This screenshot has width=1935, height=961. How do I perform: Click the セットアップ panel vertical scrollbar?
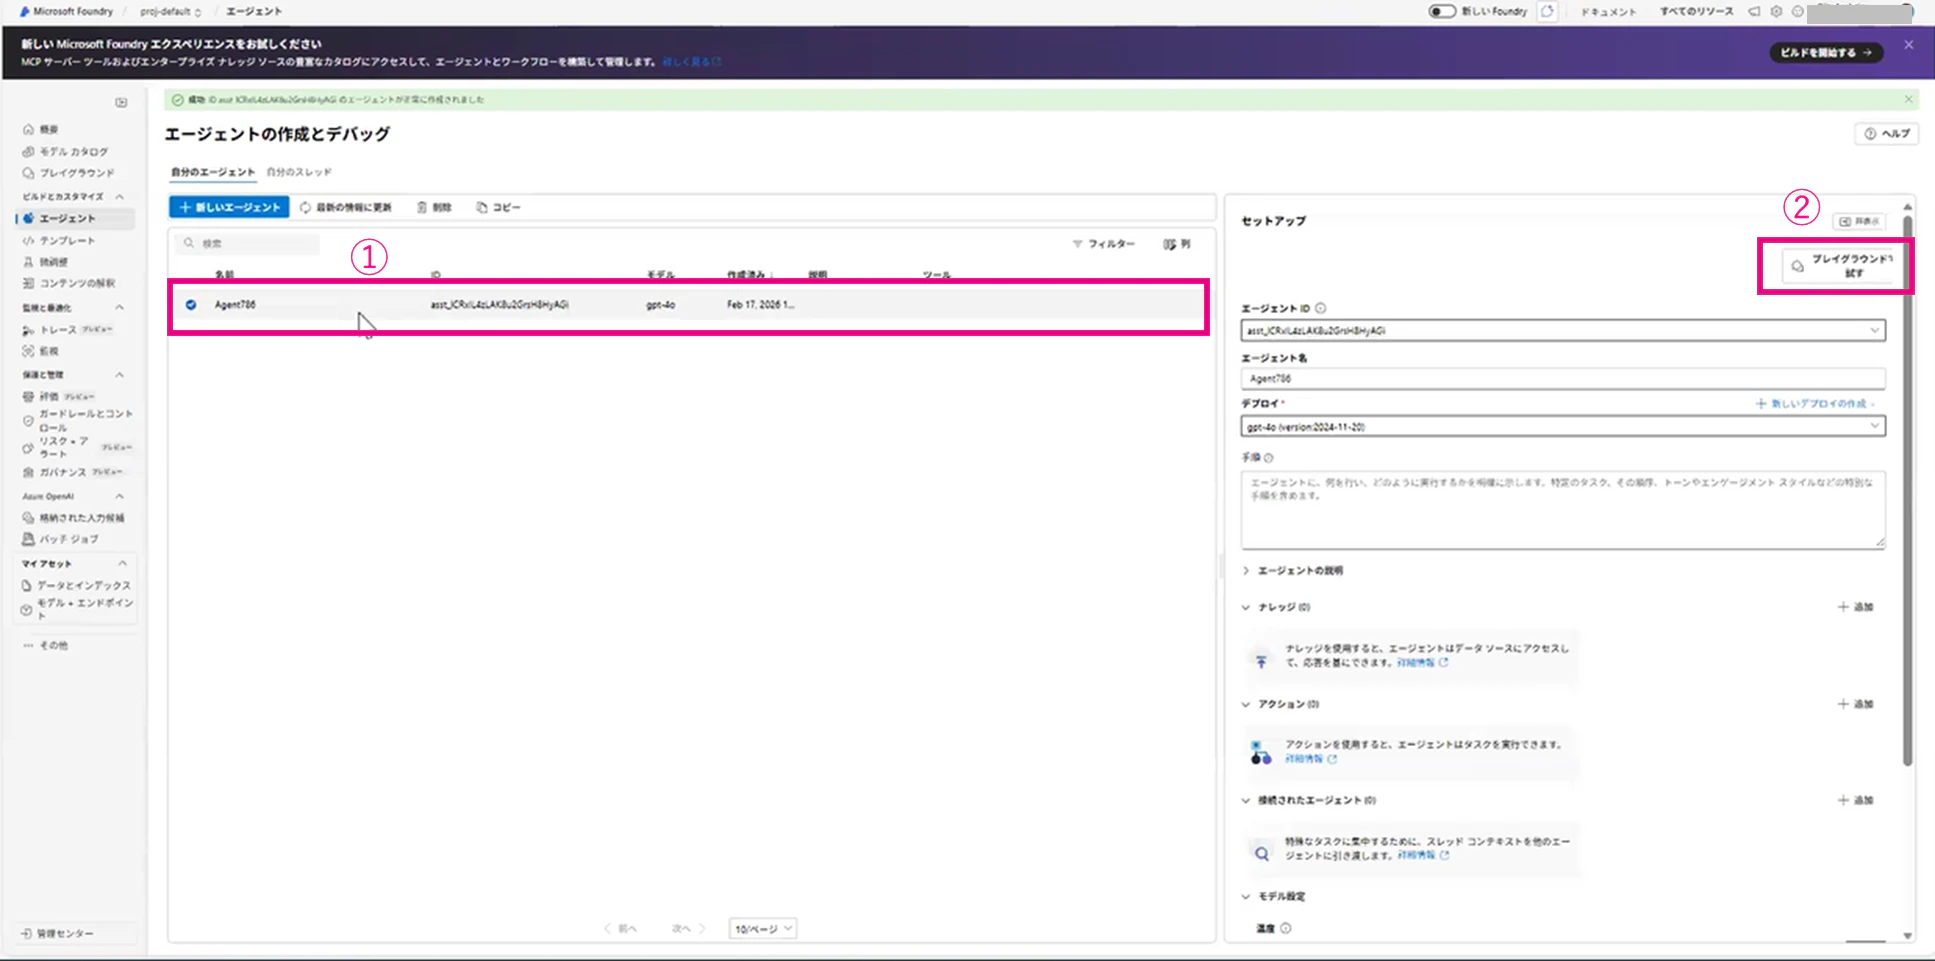coord(1907,490)
